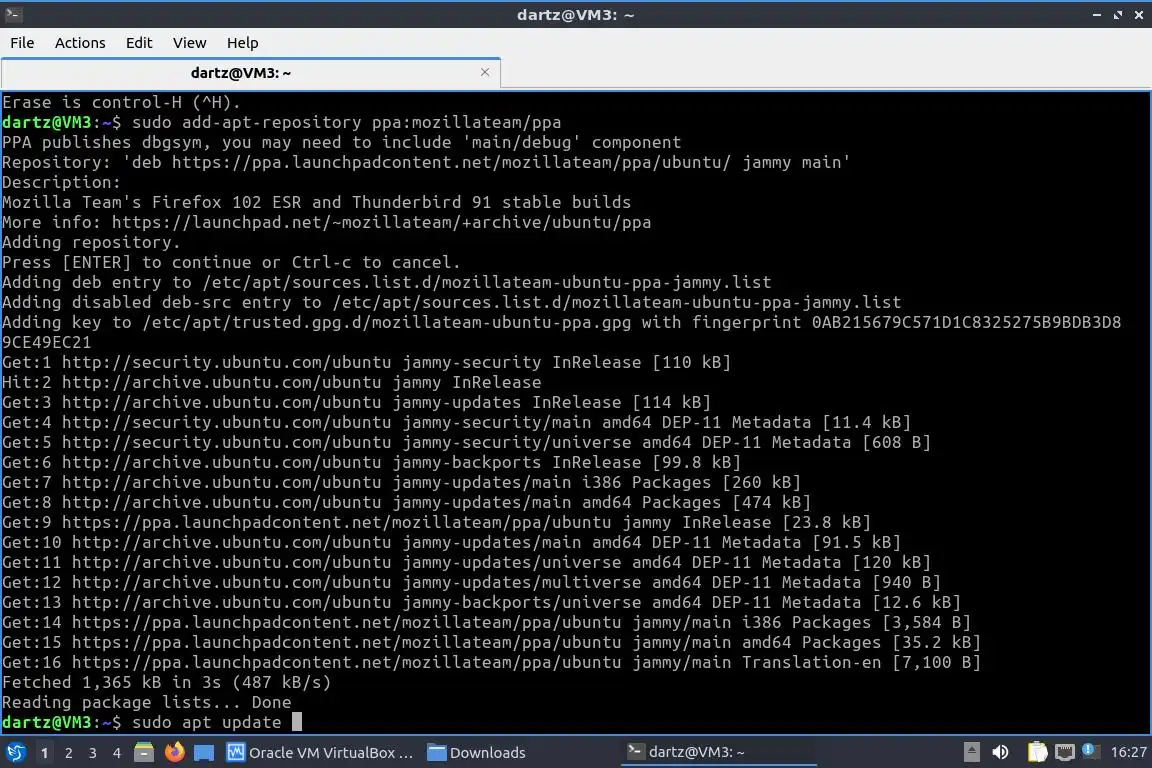Switch to workspace 4 in the pager
1152x768 pixels.
[117, 753]
